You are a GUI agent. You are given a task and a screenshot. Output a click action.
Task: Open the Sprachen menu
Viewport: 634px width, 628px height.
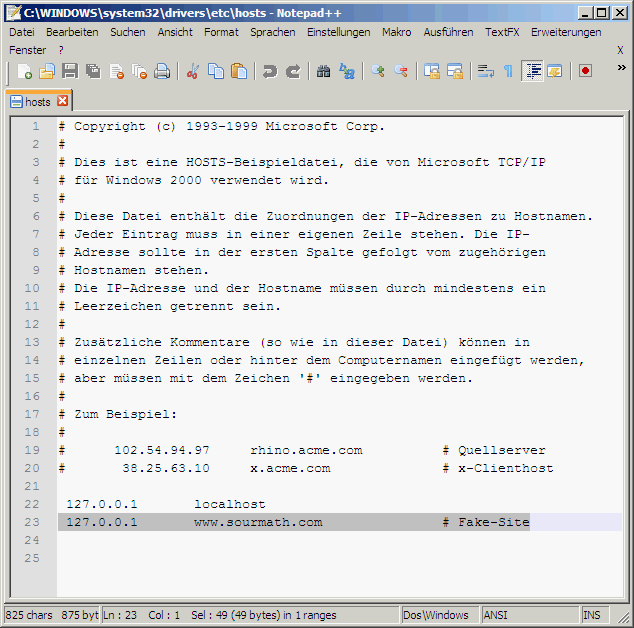tap(273, 32)
